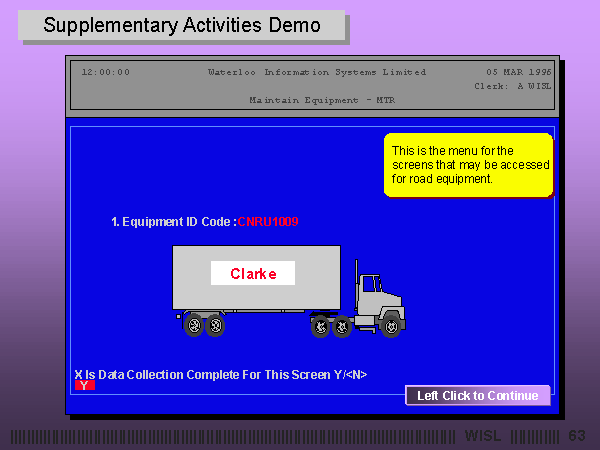Image resolution: width=600 pixels, height=450 pixels.
Task: Click the WISL footer label
Action: click(x=483, y=435)
